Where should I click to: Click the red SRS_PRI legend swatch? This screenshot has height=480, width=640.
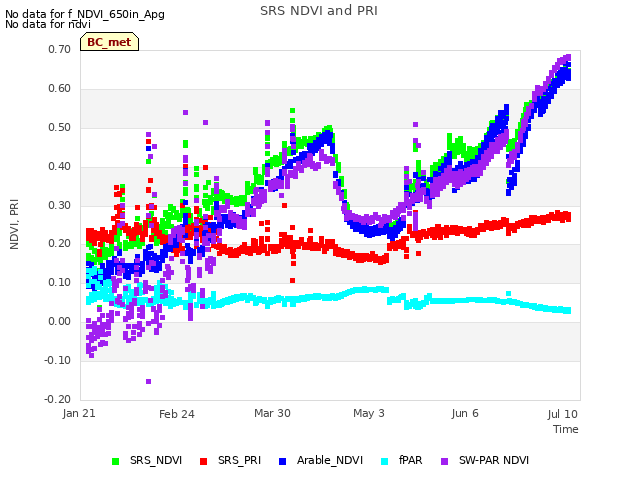(203, 461)
